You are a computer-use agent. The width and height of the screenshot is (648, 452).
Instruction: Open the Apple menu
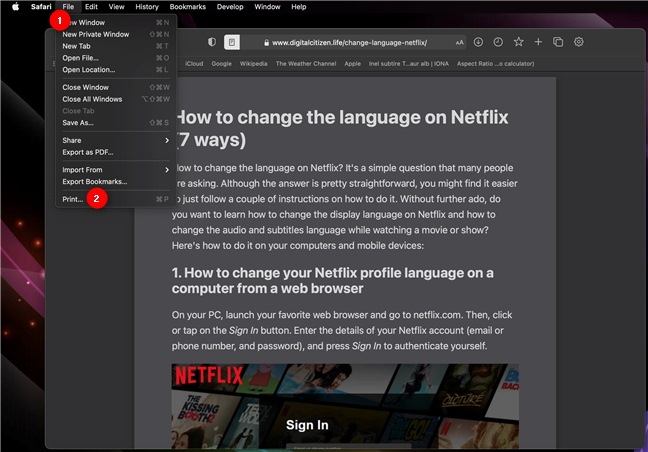point(15,7)
